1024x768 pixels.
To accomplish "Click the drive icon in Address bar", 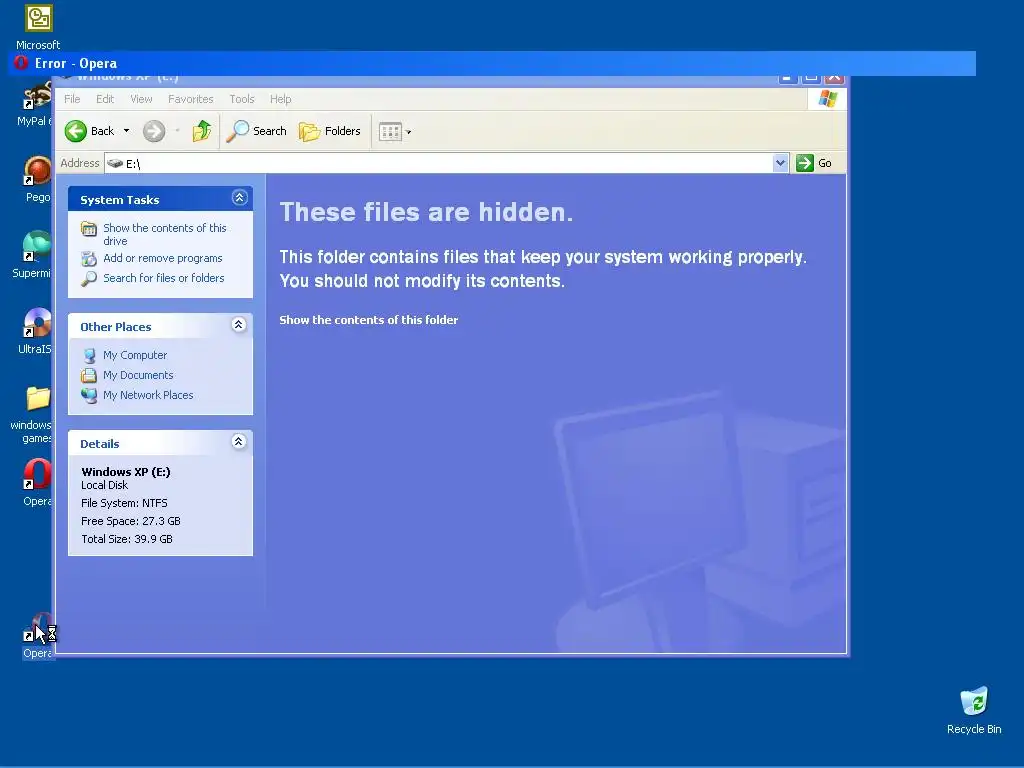I will [115, 163].
